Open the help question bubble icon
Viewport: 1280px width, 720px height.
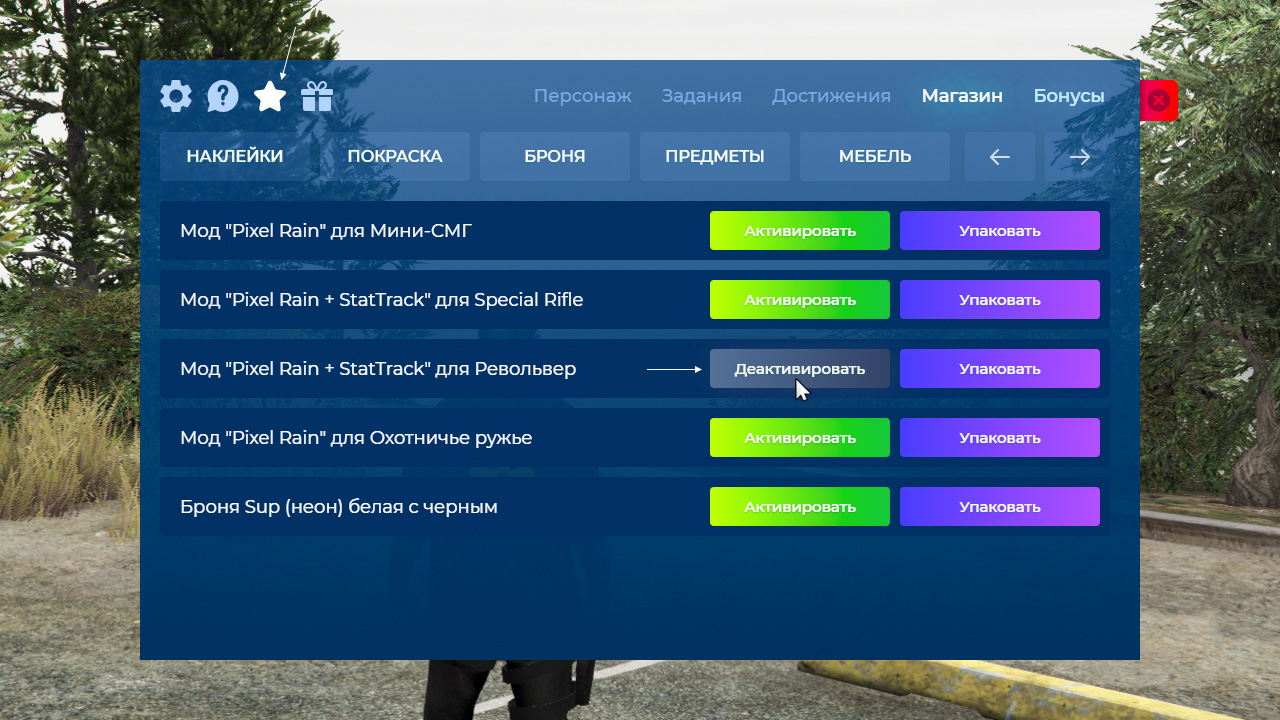pyautogui.click(x=223, y=97)
